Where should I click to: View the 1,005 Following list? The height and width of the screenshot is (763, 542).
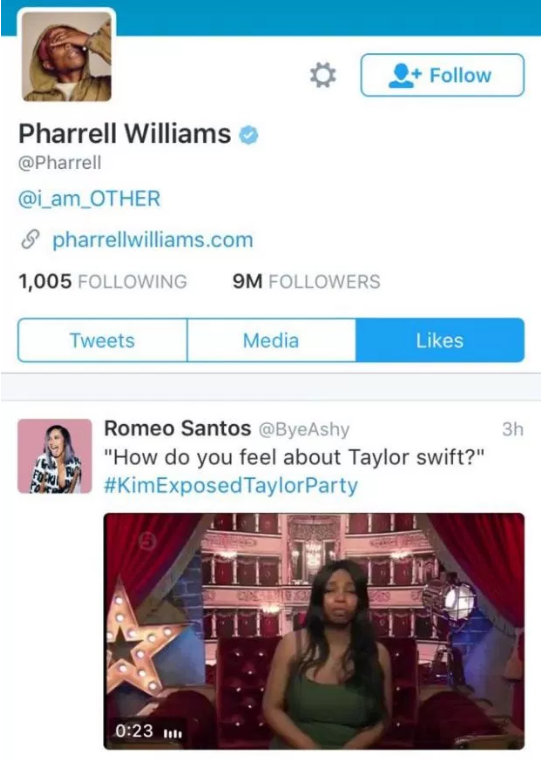[x=103, y=281]
